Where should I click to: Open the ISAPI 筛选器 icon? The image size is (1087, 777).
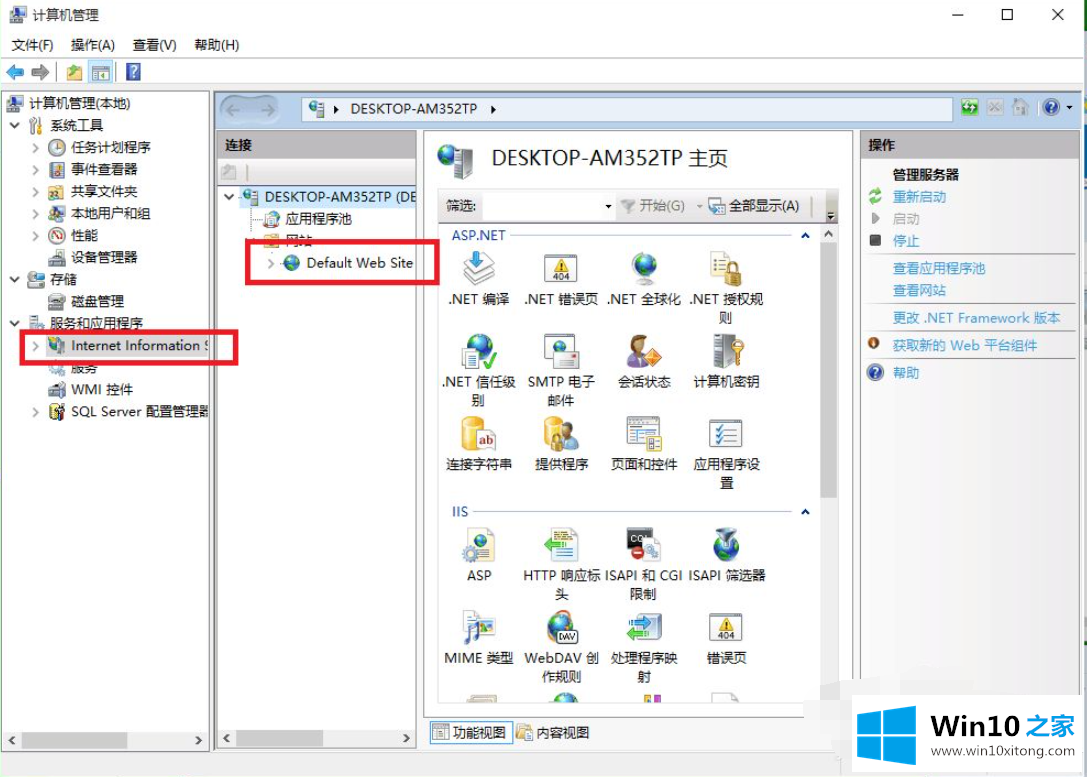(726, 545)
